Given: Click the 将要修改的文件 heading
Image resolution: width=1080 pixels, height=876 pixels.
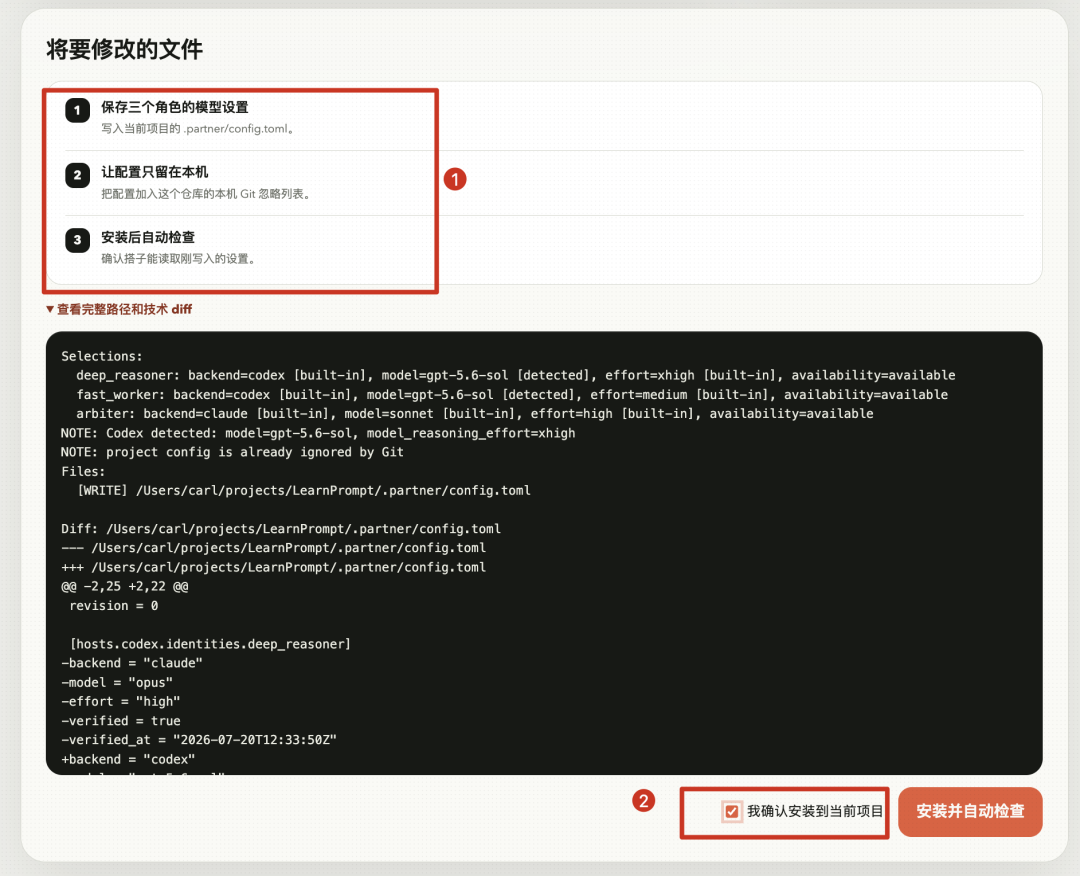Looking at the screenshot, I should [125, 49].
